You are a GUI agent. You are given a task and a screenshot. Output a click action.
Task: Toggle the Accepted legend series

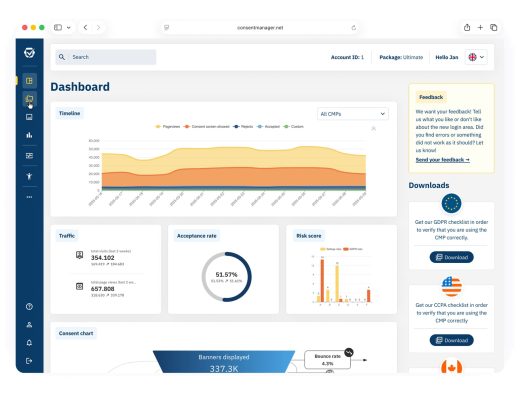pyautogui.click(x=268, y=127)
